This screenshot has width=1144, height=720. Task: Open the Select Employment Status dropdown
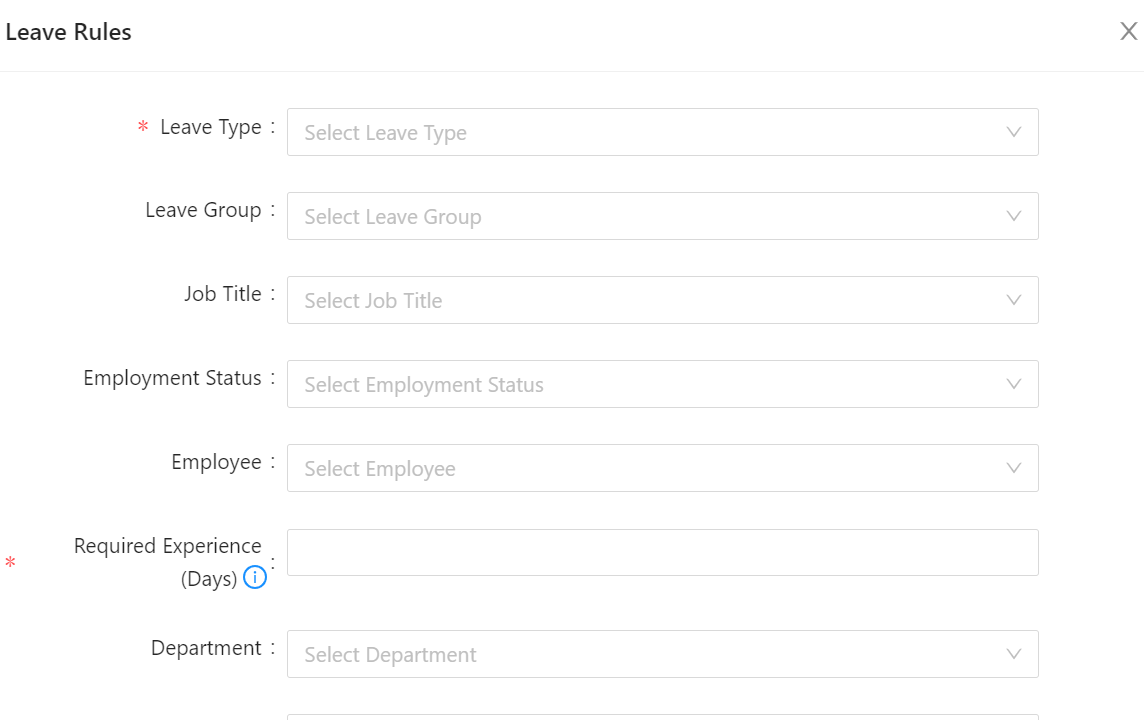[650, 384]
